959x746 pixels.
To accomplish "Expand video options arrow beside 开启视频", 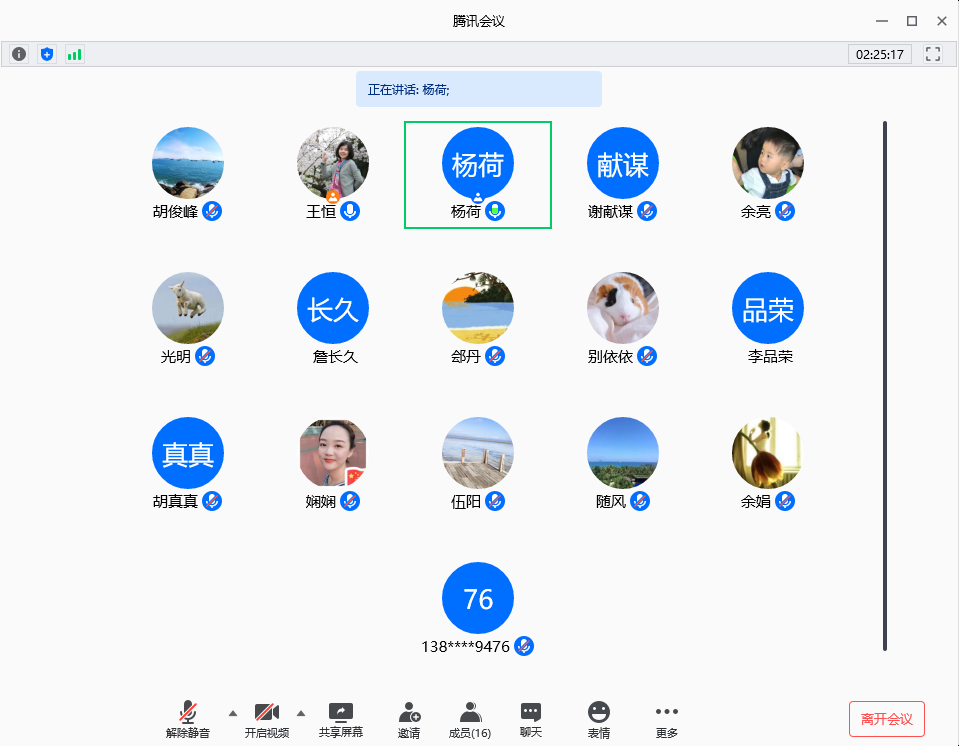I will coord(301,713).
